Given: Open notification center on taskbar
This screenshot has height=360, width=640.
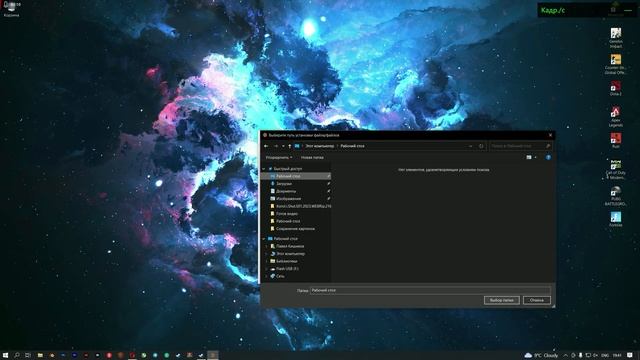Looking at the screenshot, I should [630, 355].
